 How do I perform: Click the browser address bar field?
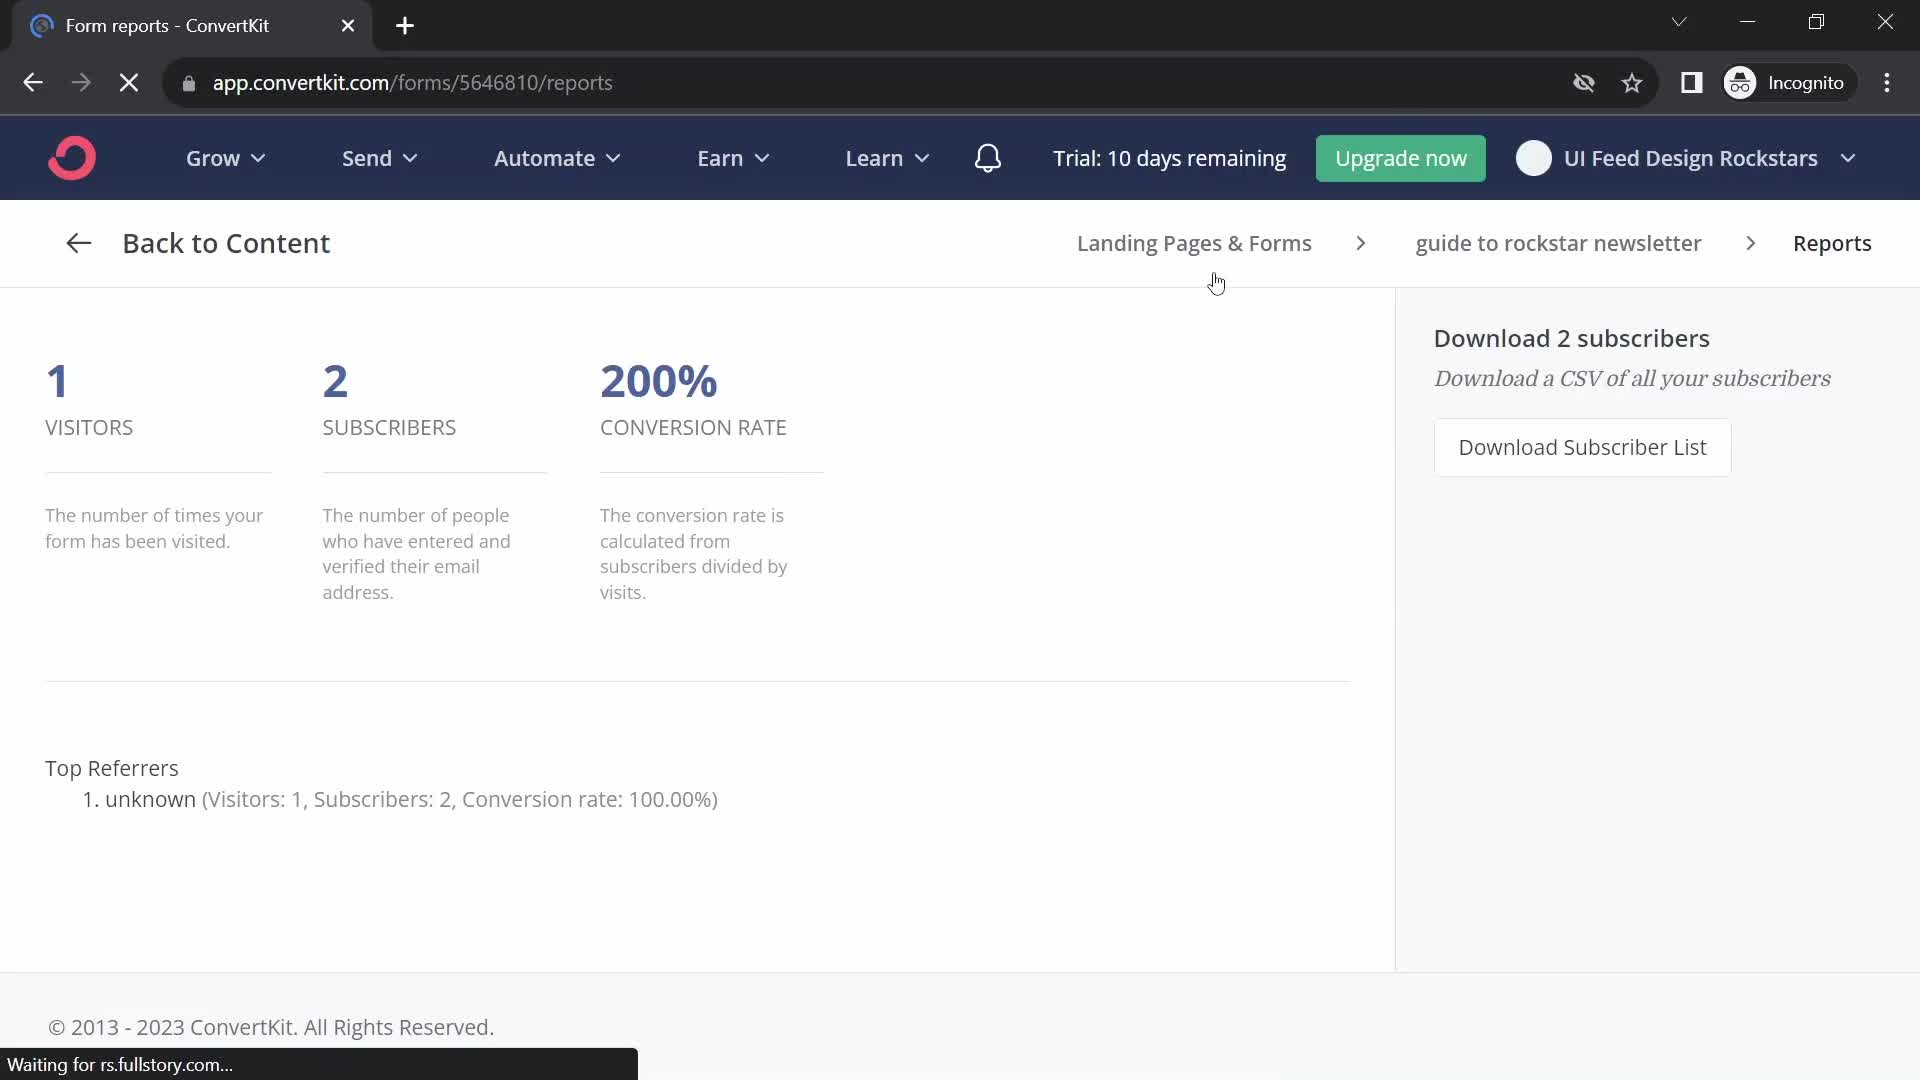411,82
